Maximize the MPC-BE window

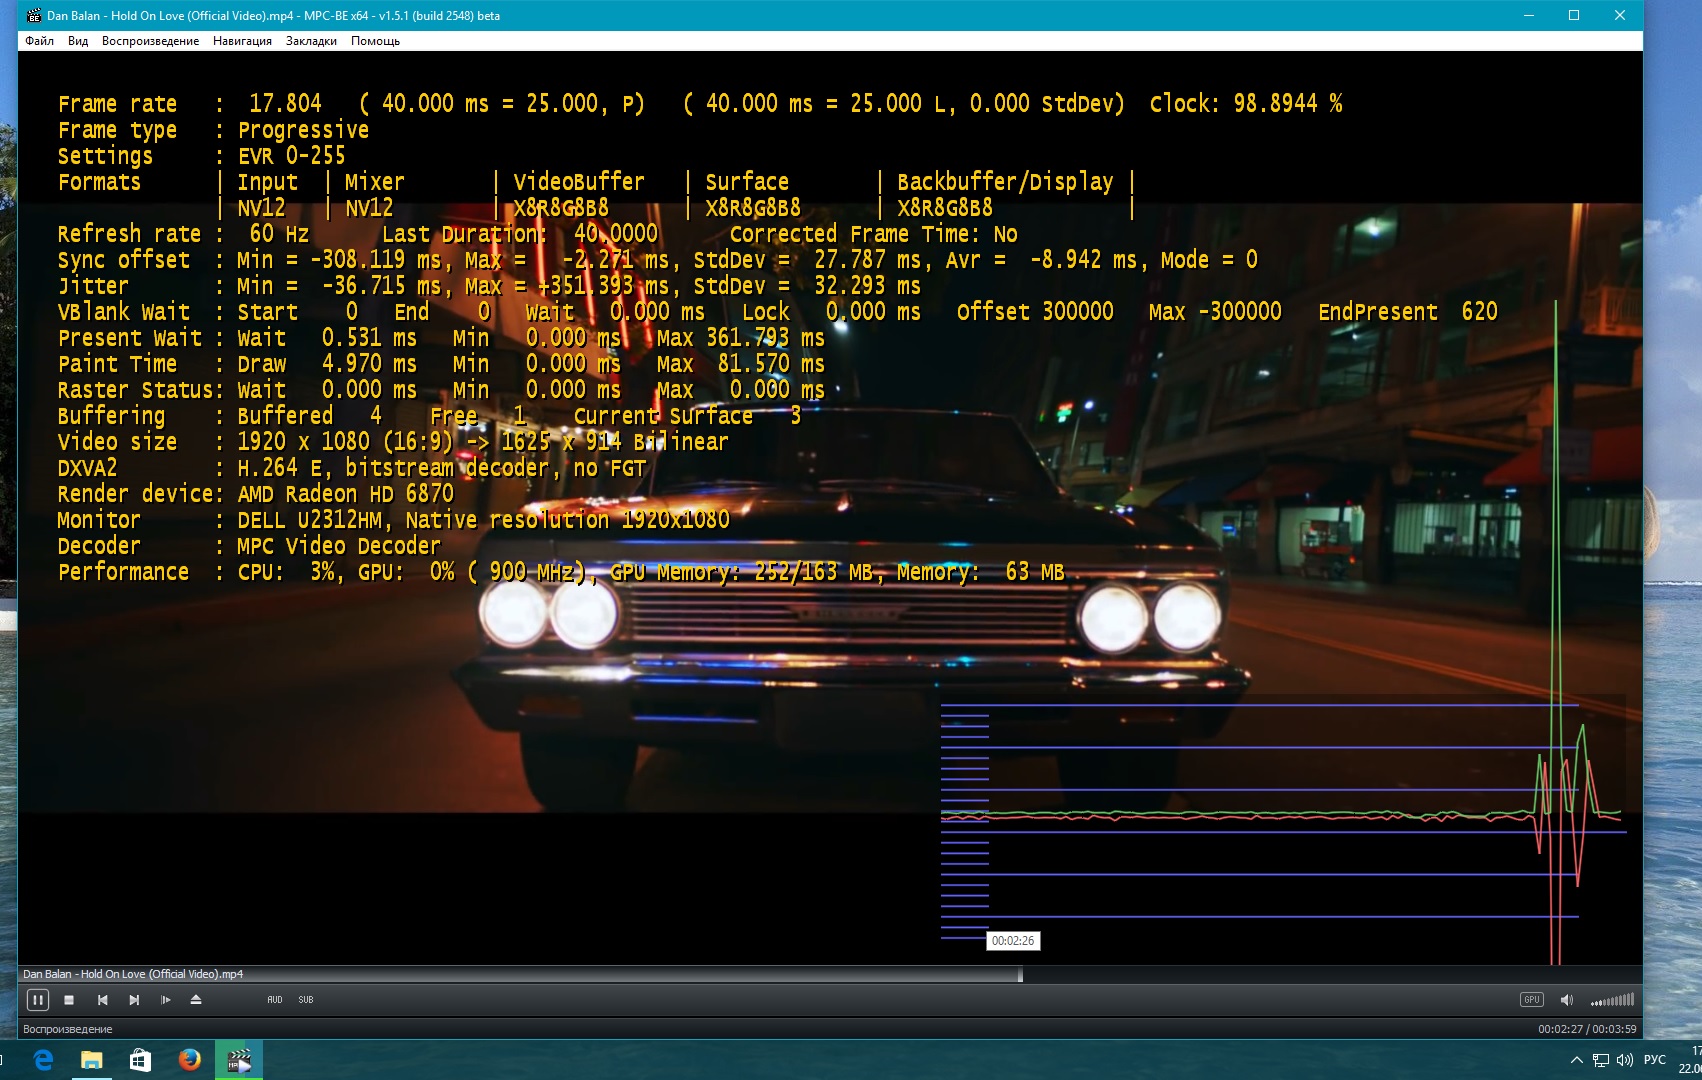point(1574,15)
